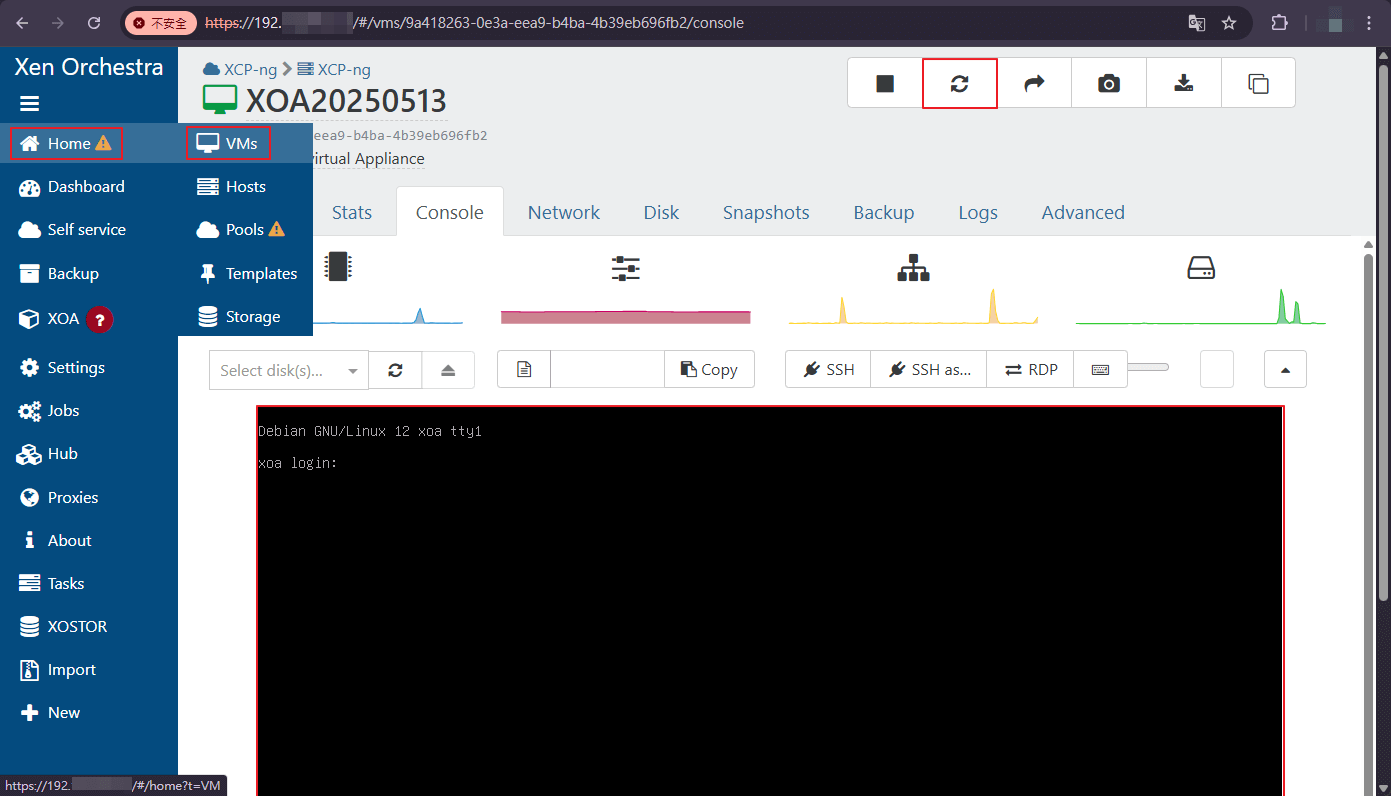Copy the VM using the duplicate icon
The width and height of the screenshot is (1391, 796).
click(1258, 83)
